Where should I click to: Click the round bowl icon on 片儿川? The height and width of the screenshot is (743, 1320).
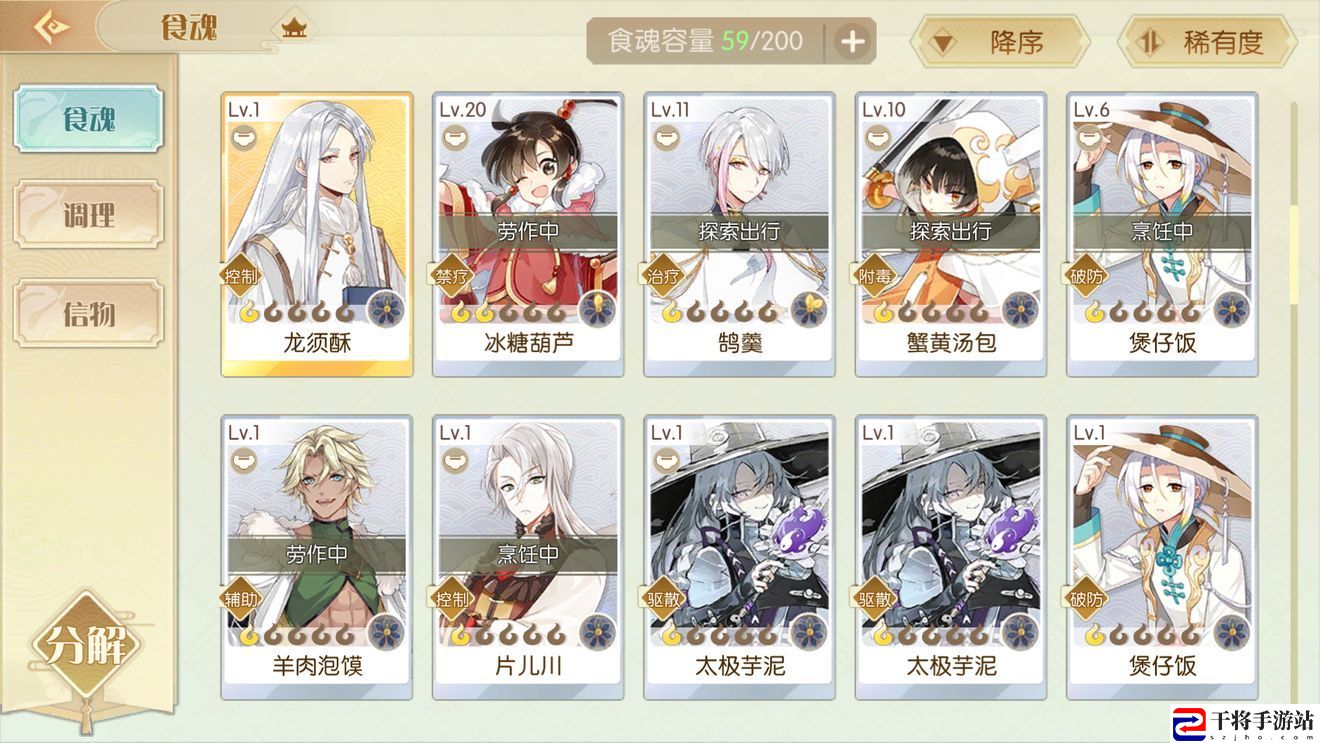(x=455, y=461)
